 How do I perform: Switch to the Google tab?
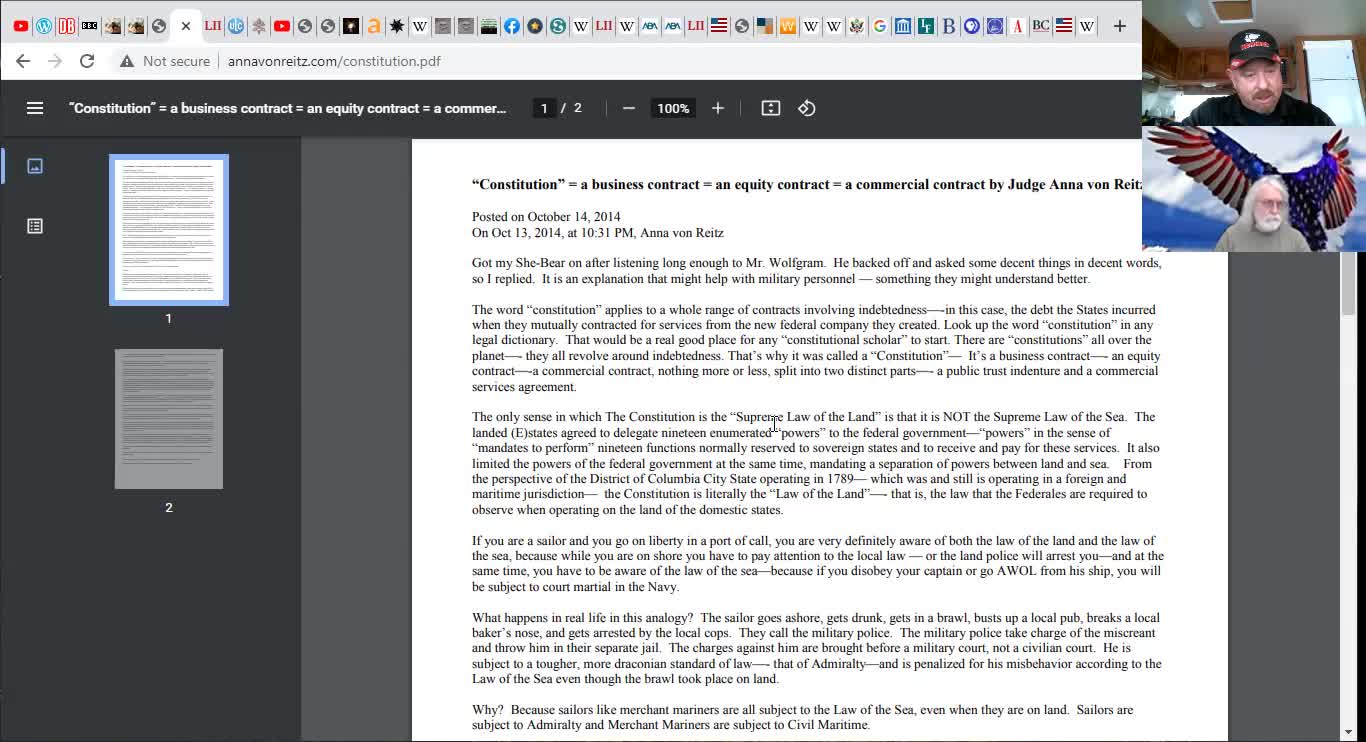coord(880,26)
